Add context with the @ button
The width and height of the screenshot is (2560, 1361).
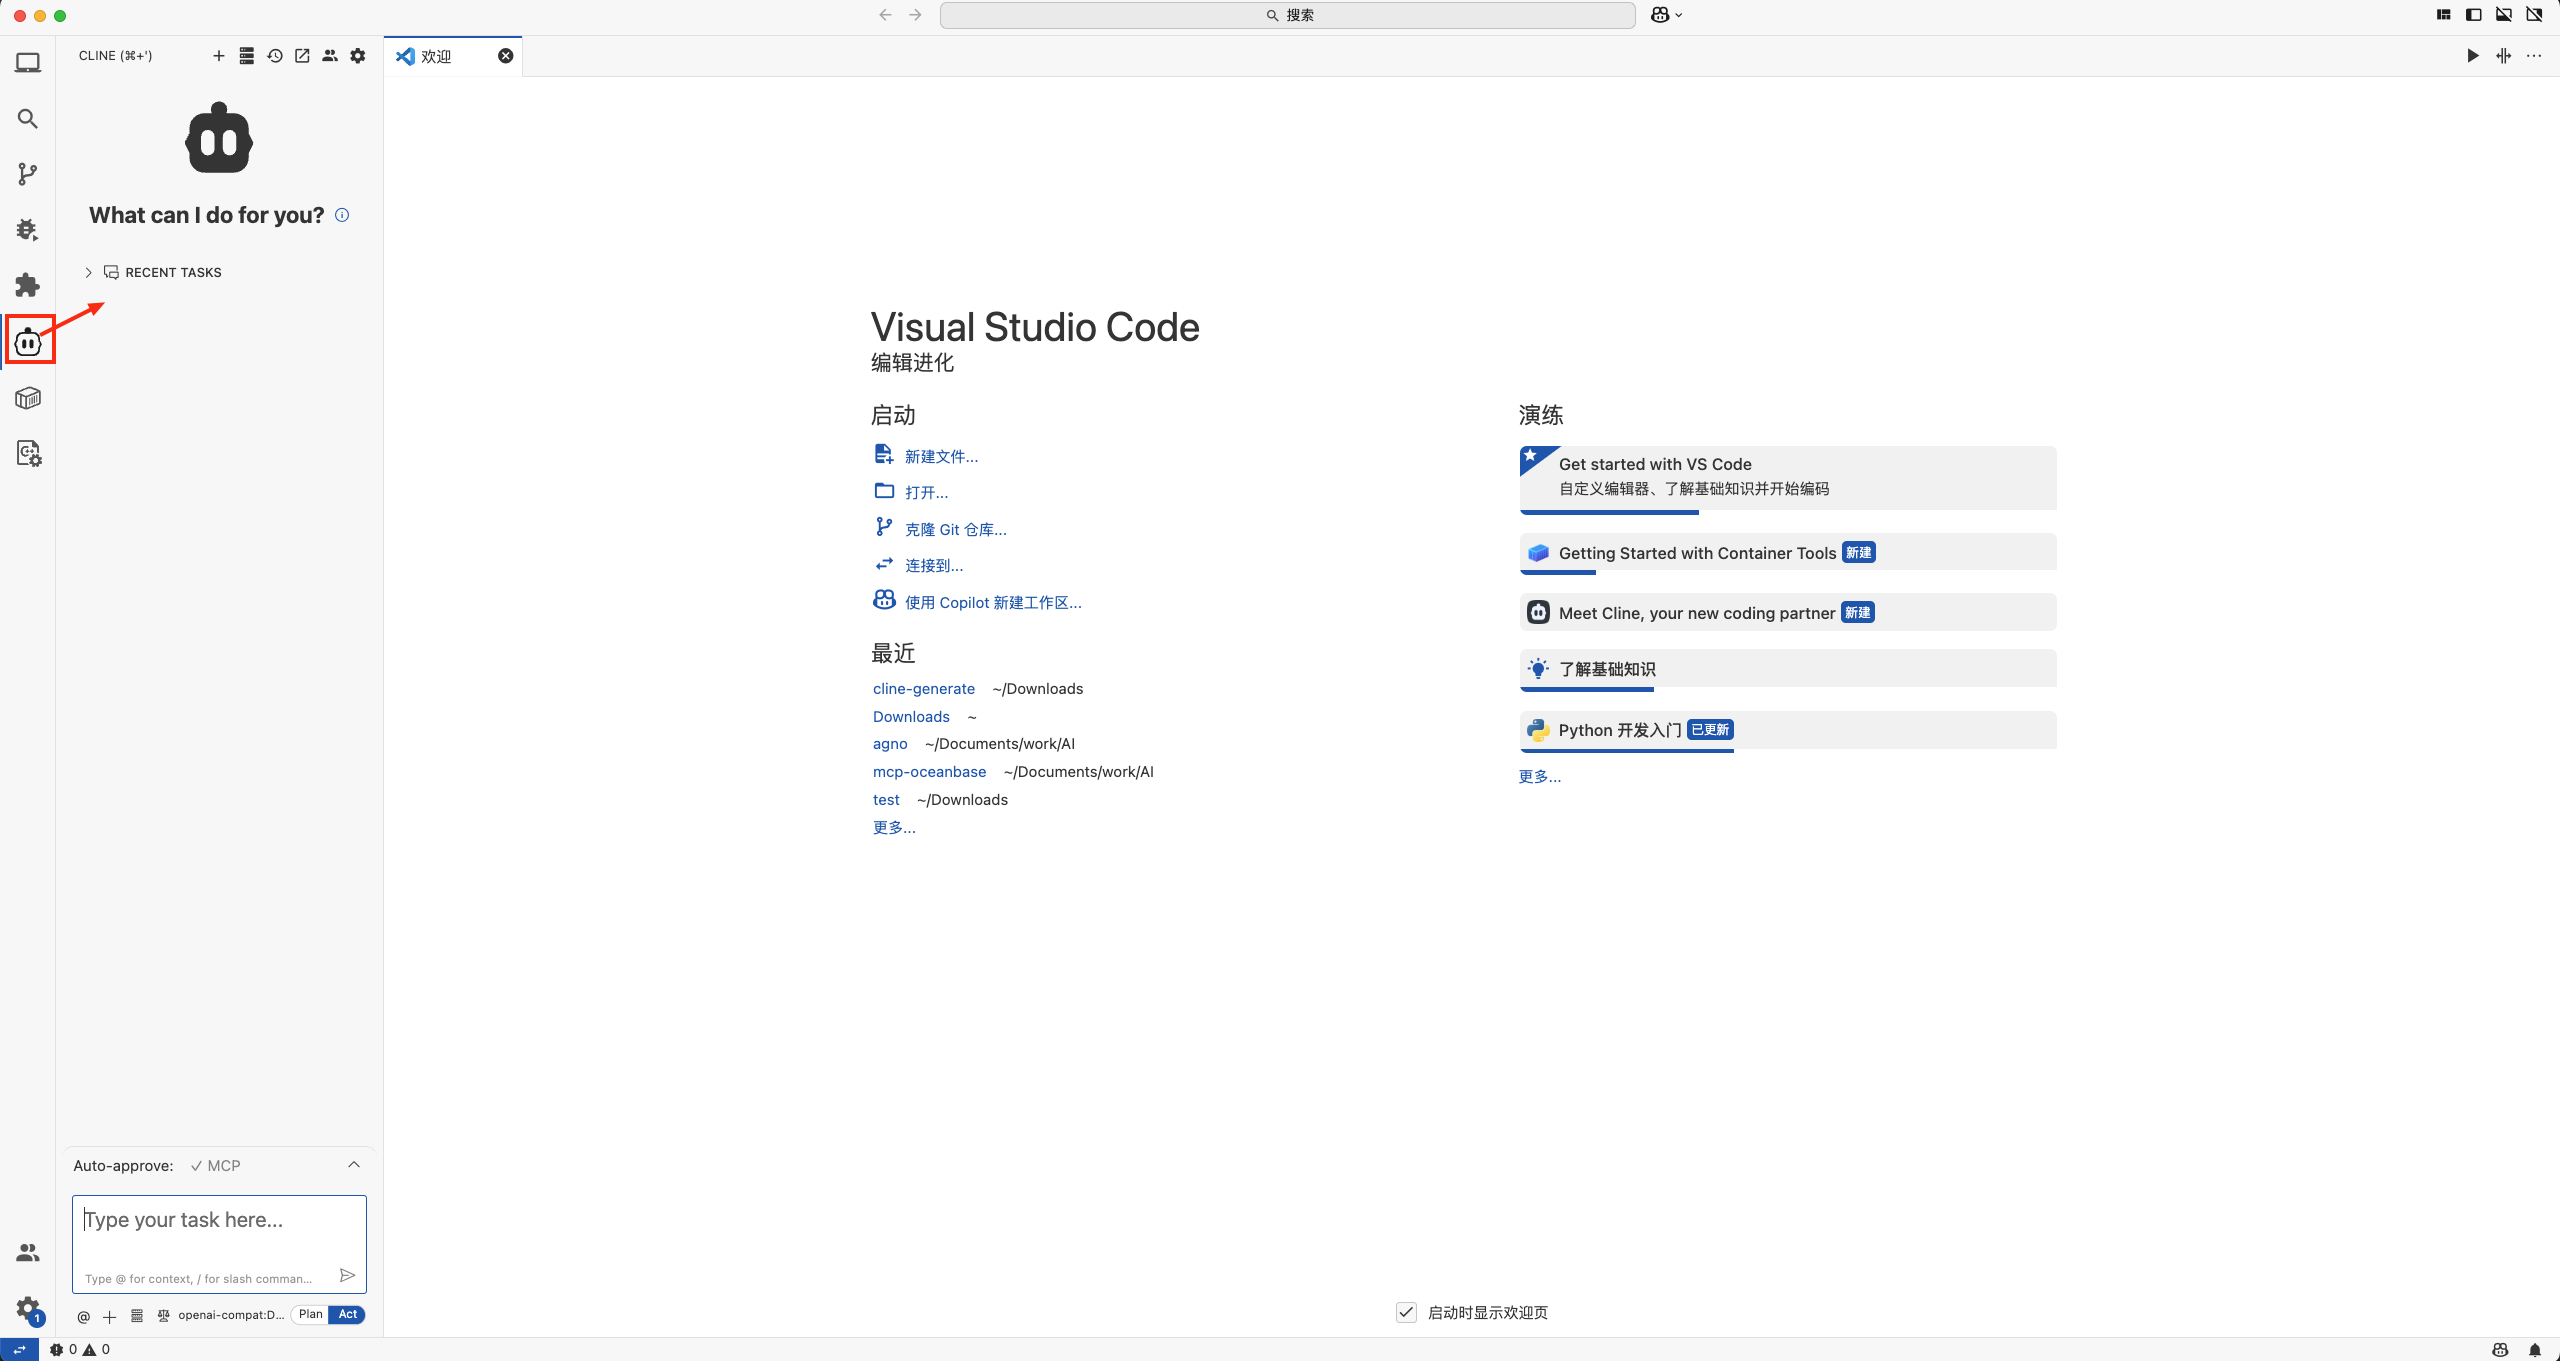tap(84, 1316)
